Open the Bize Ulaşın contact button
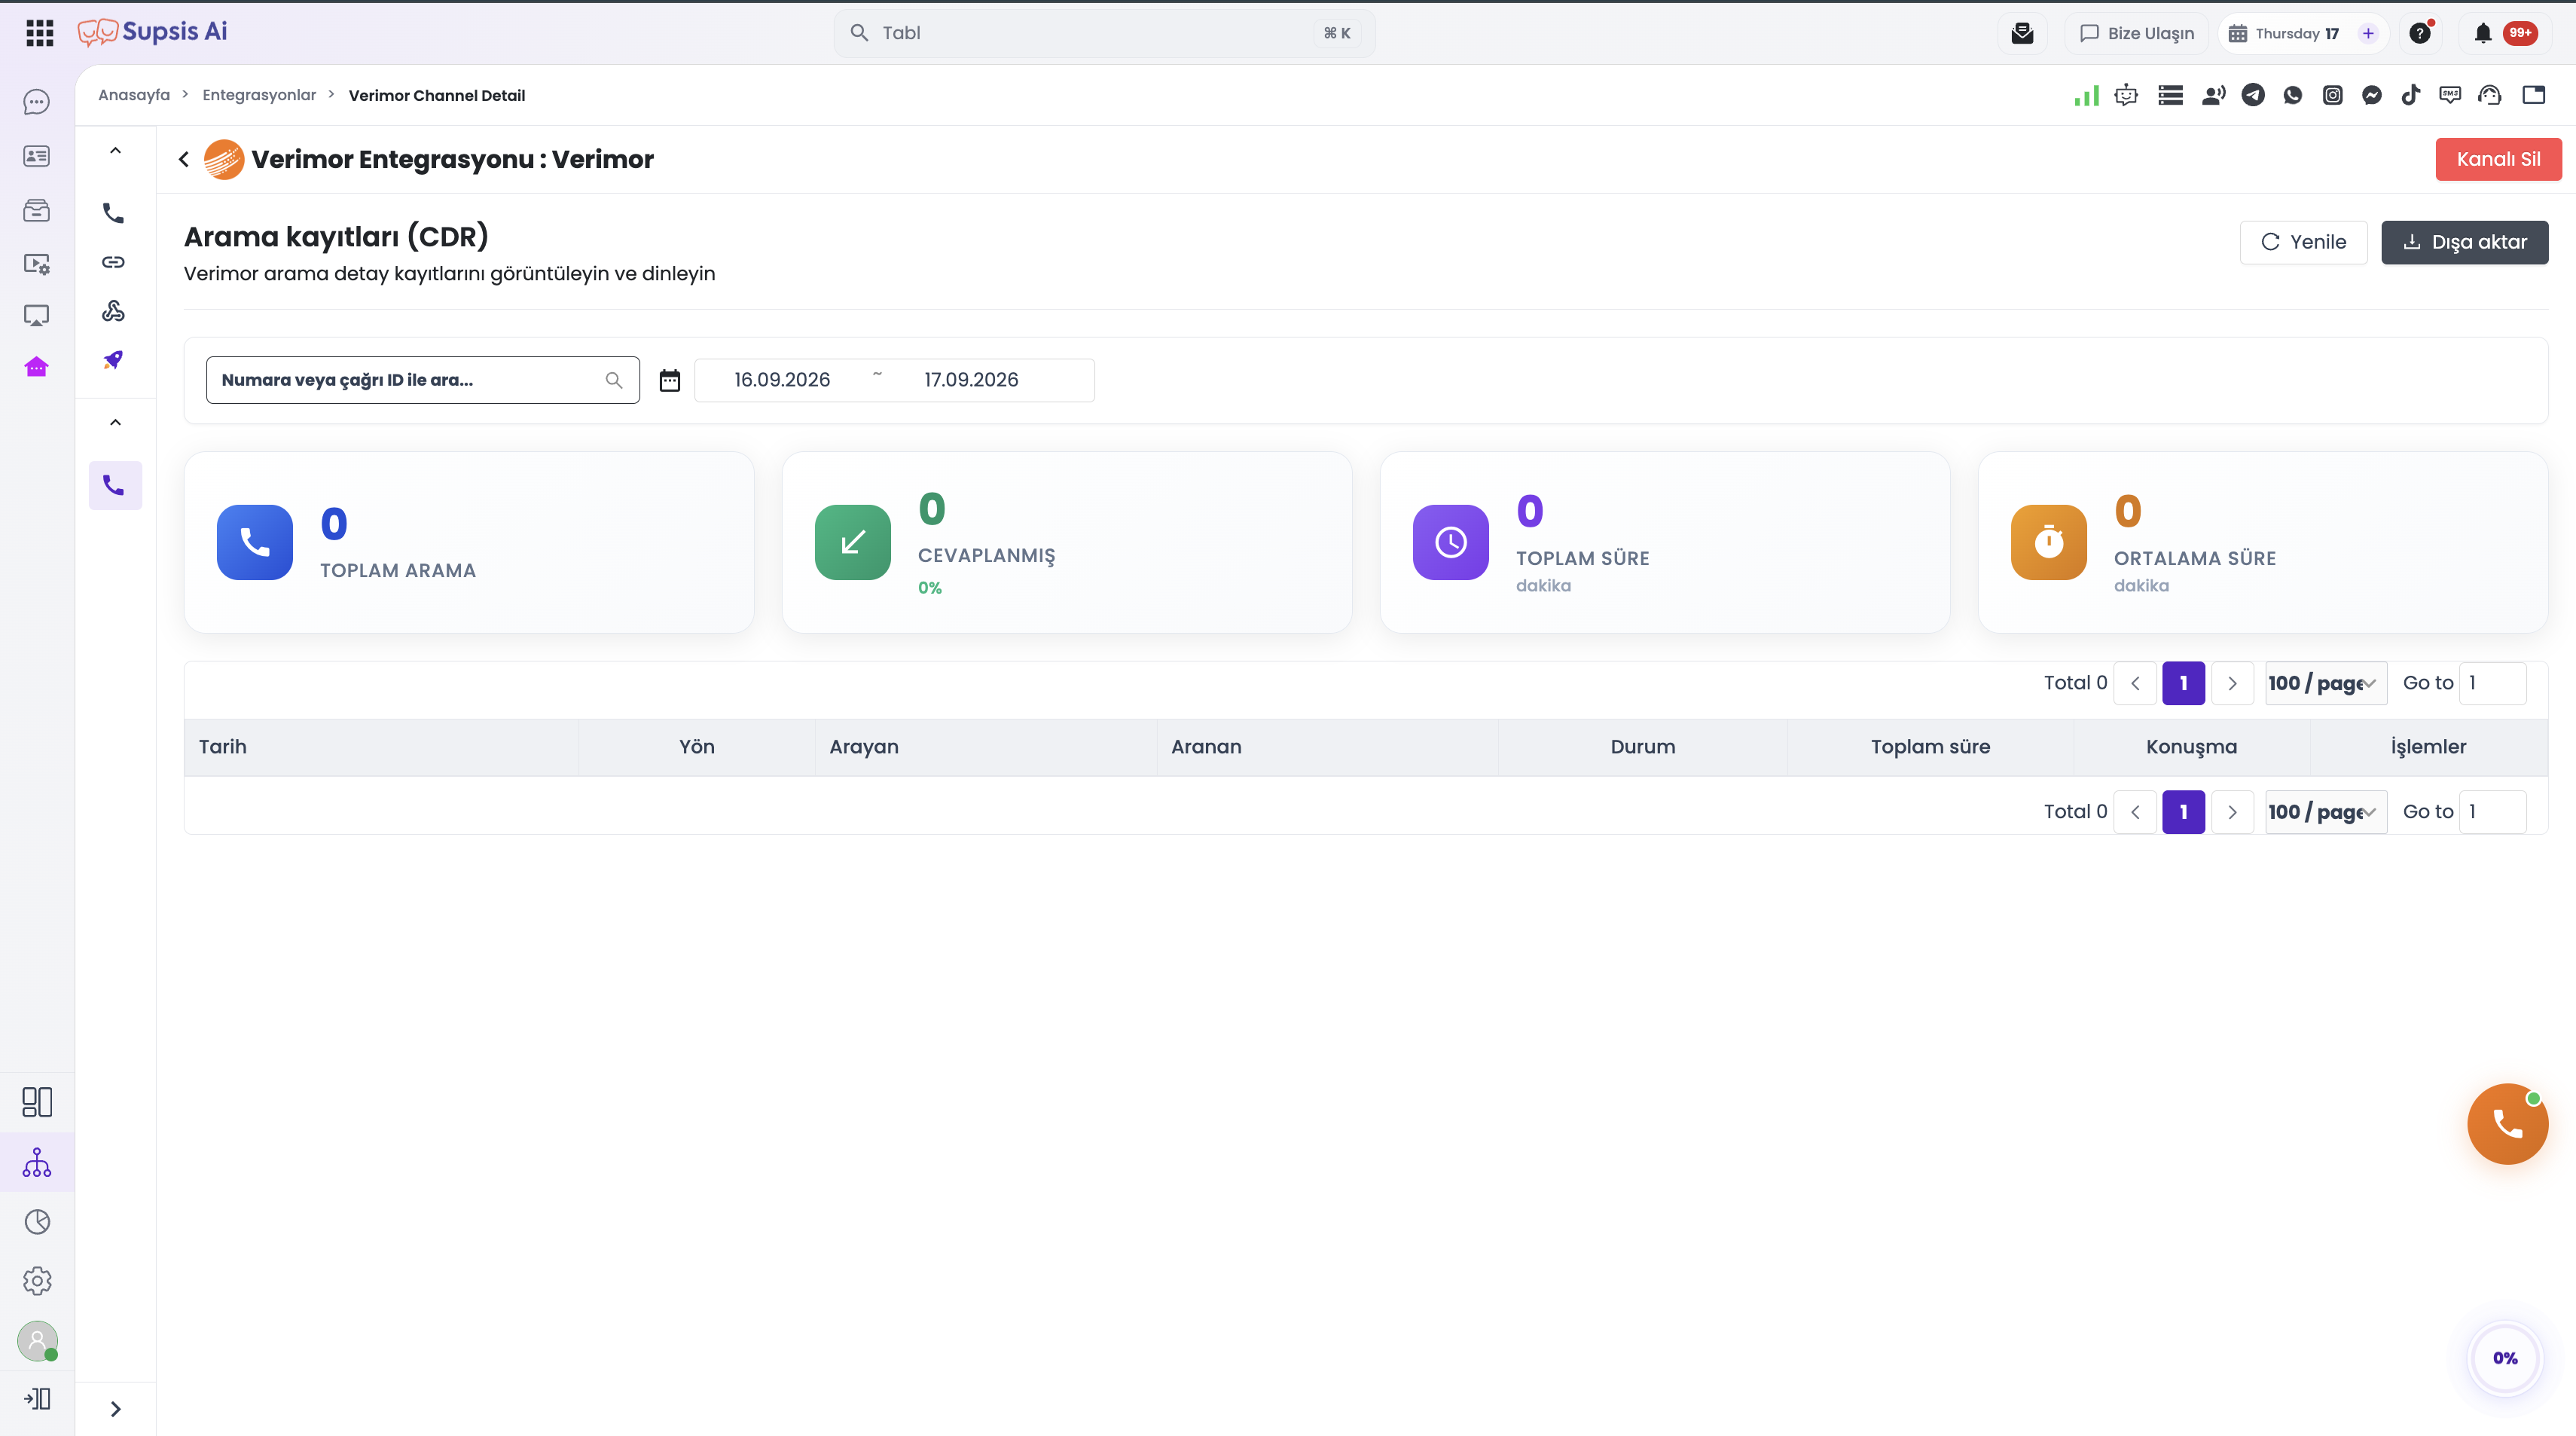 click(2137, 33)
